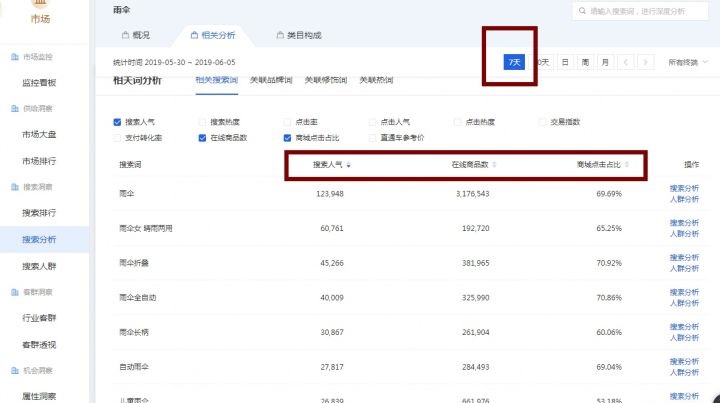Click the 统计时间 2019-05-30 date range text
724x403 pixels.
[174, 62]
